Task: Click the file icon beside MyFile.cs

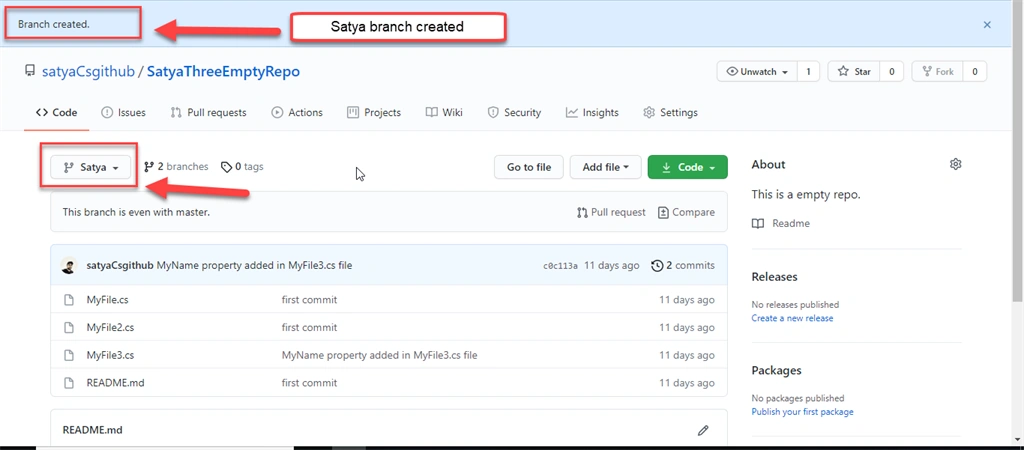Action: (69, 300)
